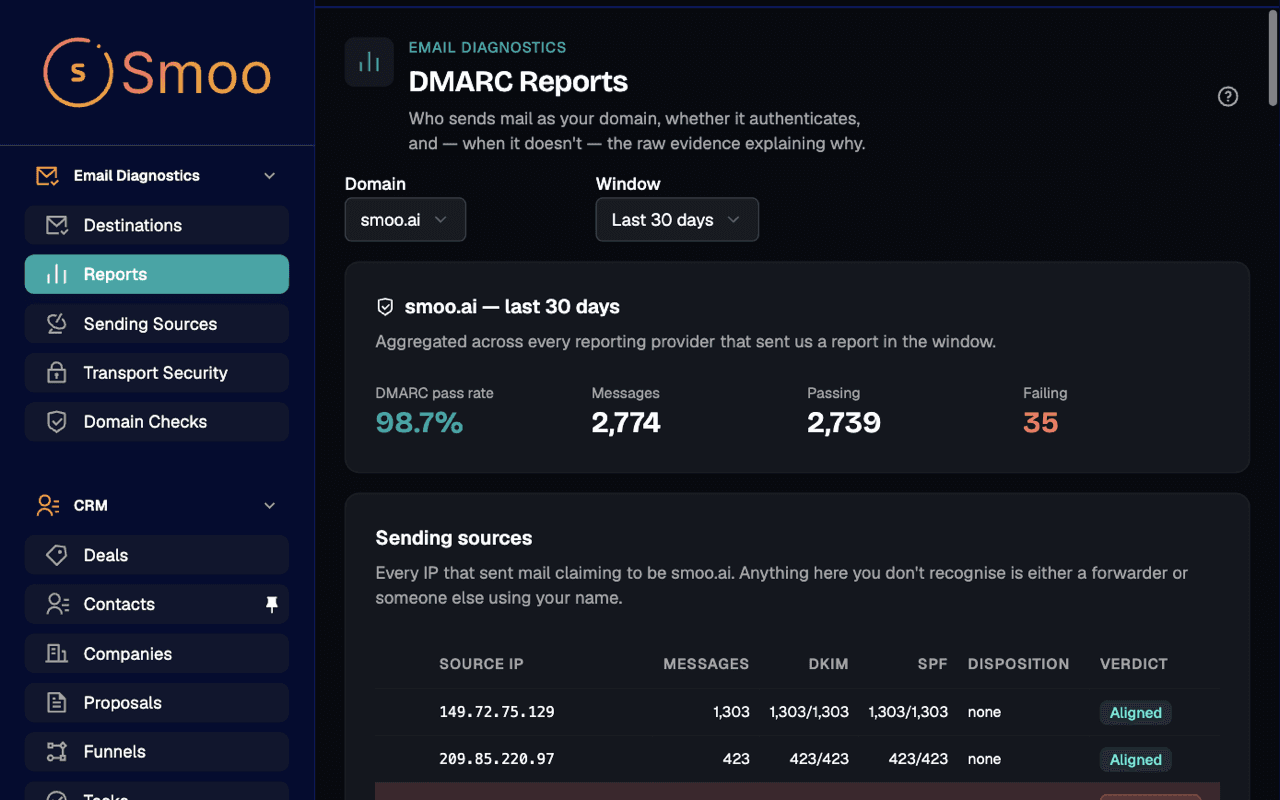Click the Aligned badge for 149.72.75.129

(x=1135, y=713)
